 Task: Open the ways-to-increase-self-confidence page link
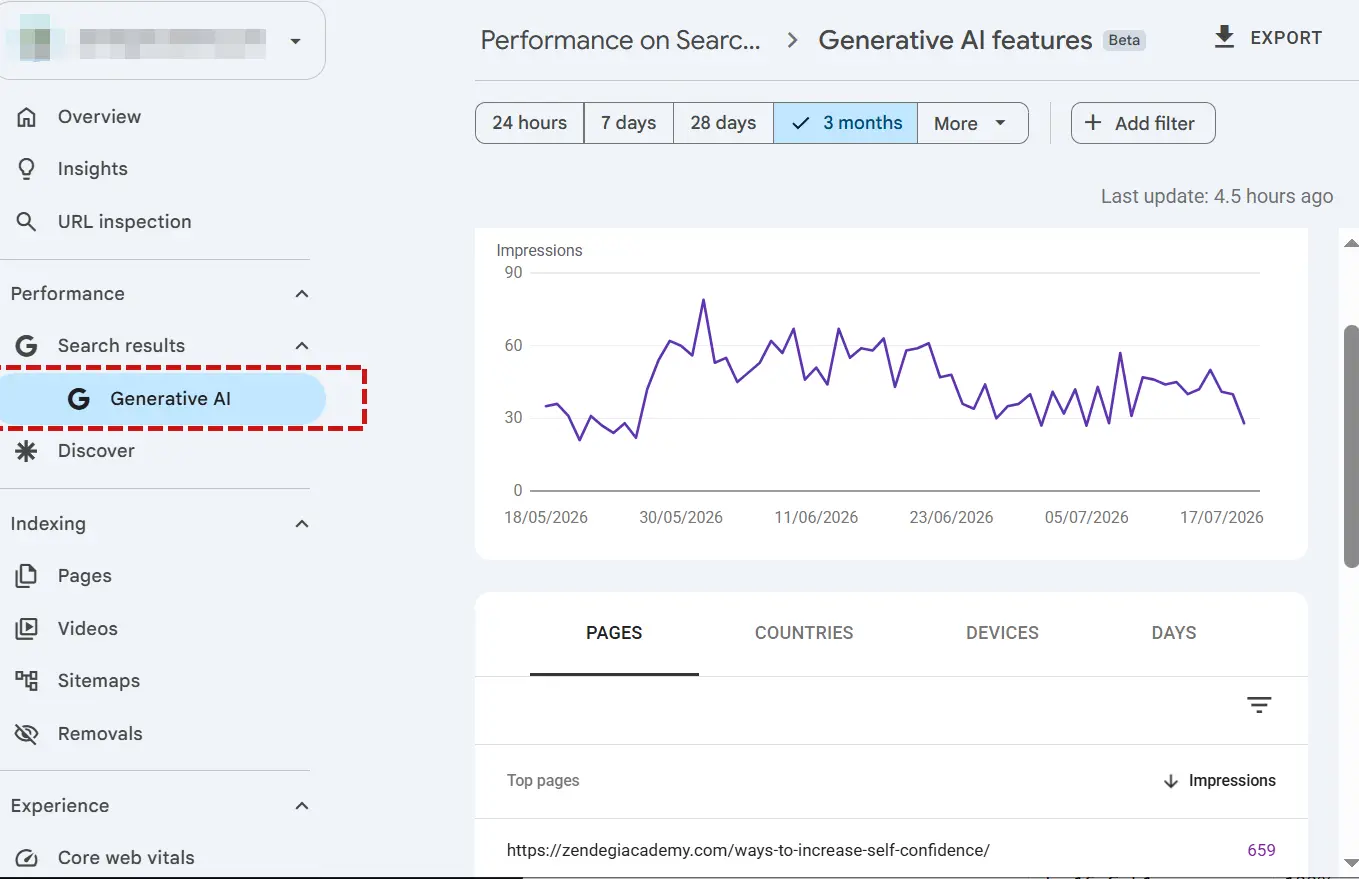[748, 850]
